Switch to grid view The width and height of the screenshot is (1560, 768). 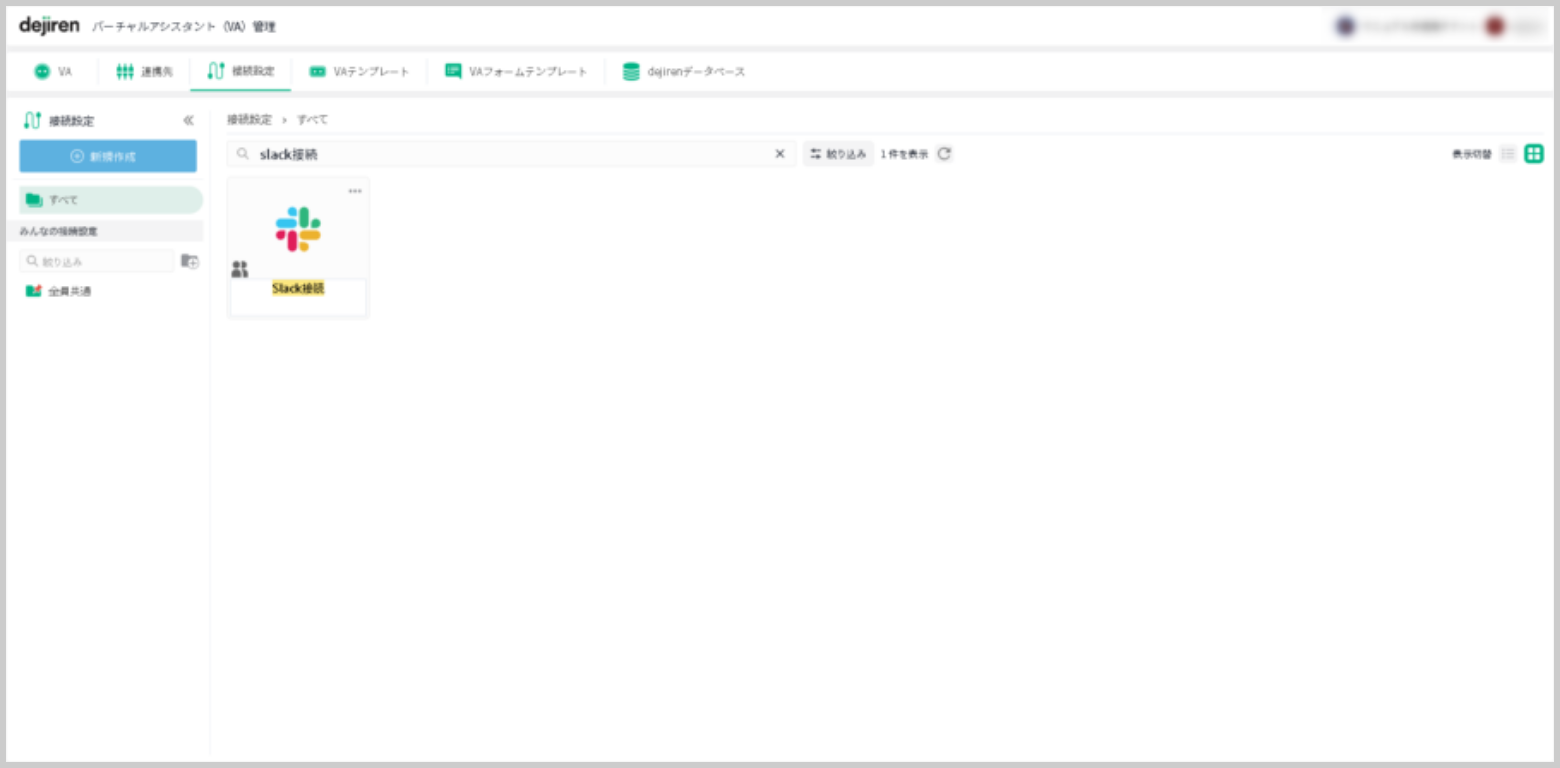(x=1534, y=154)
